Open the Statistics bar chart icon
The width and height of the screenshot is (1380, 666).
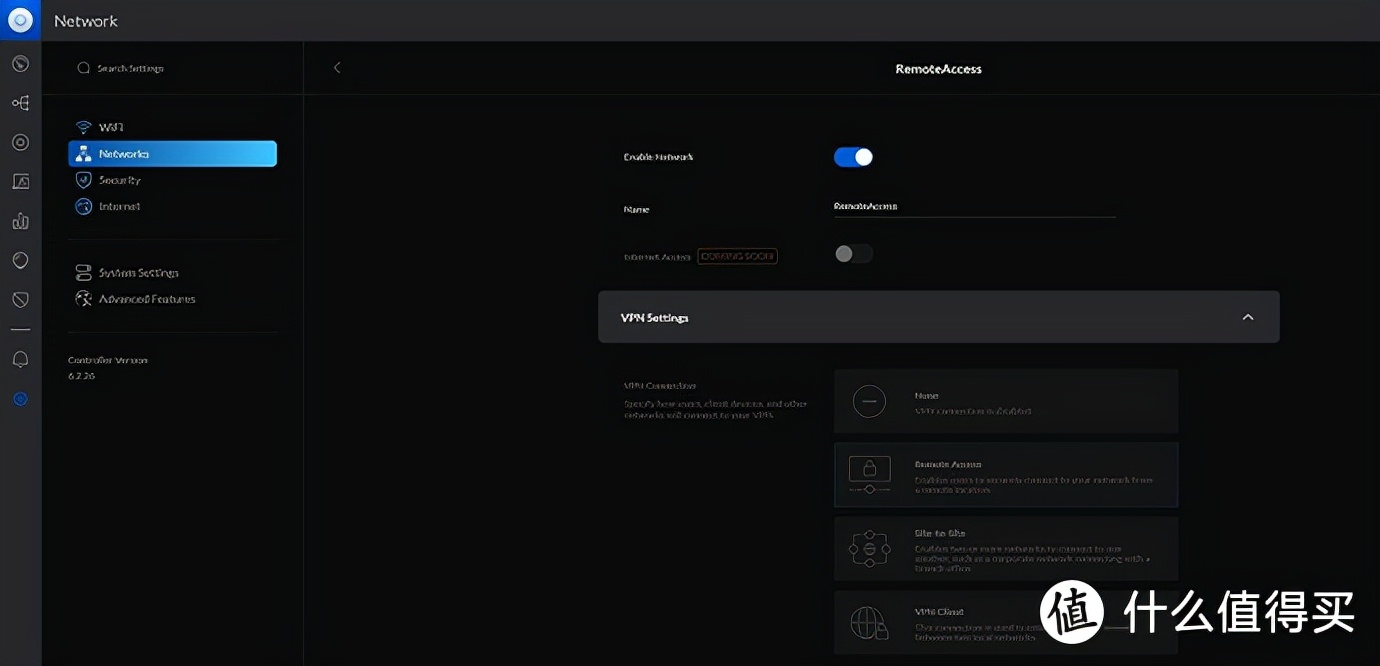[x=20, y=221]
